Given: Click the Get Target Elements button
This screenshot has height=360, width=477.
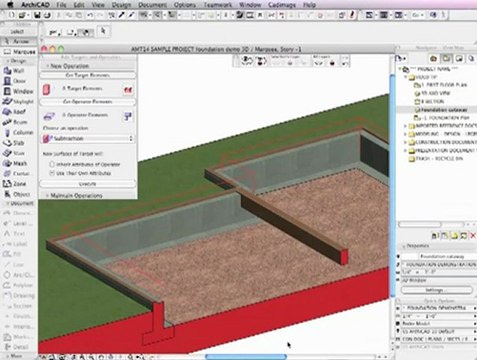Looking at the screenshot, I should tap(88, 75).
